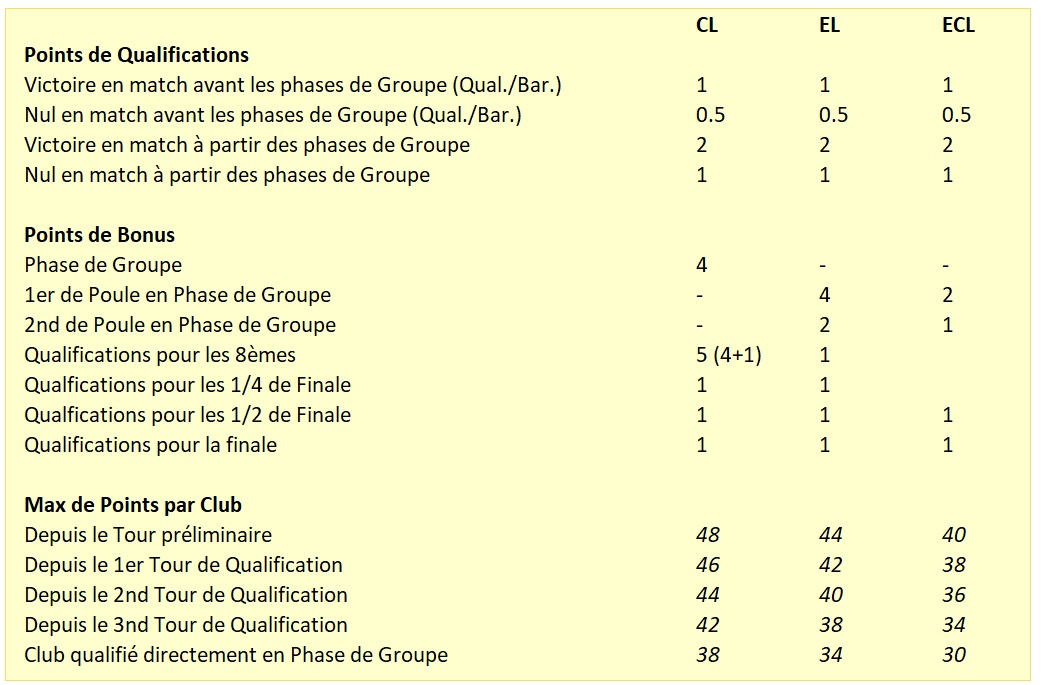Click the 2nd de Poule row label
The image size is (1041, 685).
pyautogui.click(x=180, y=325)
